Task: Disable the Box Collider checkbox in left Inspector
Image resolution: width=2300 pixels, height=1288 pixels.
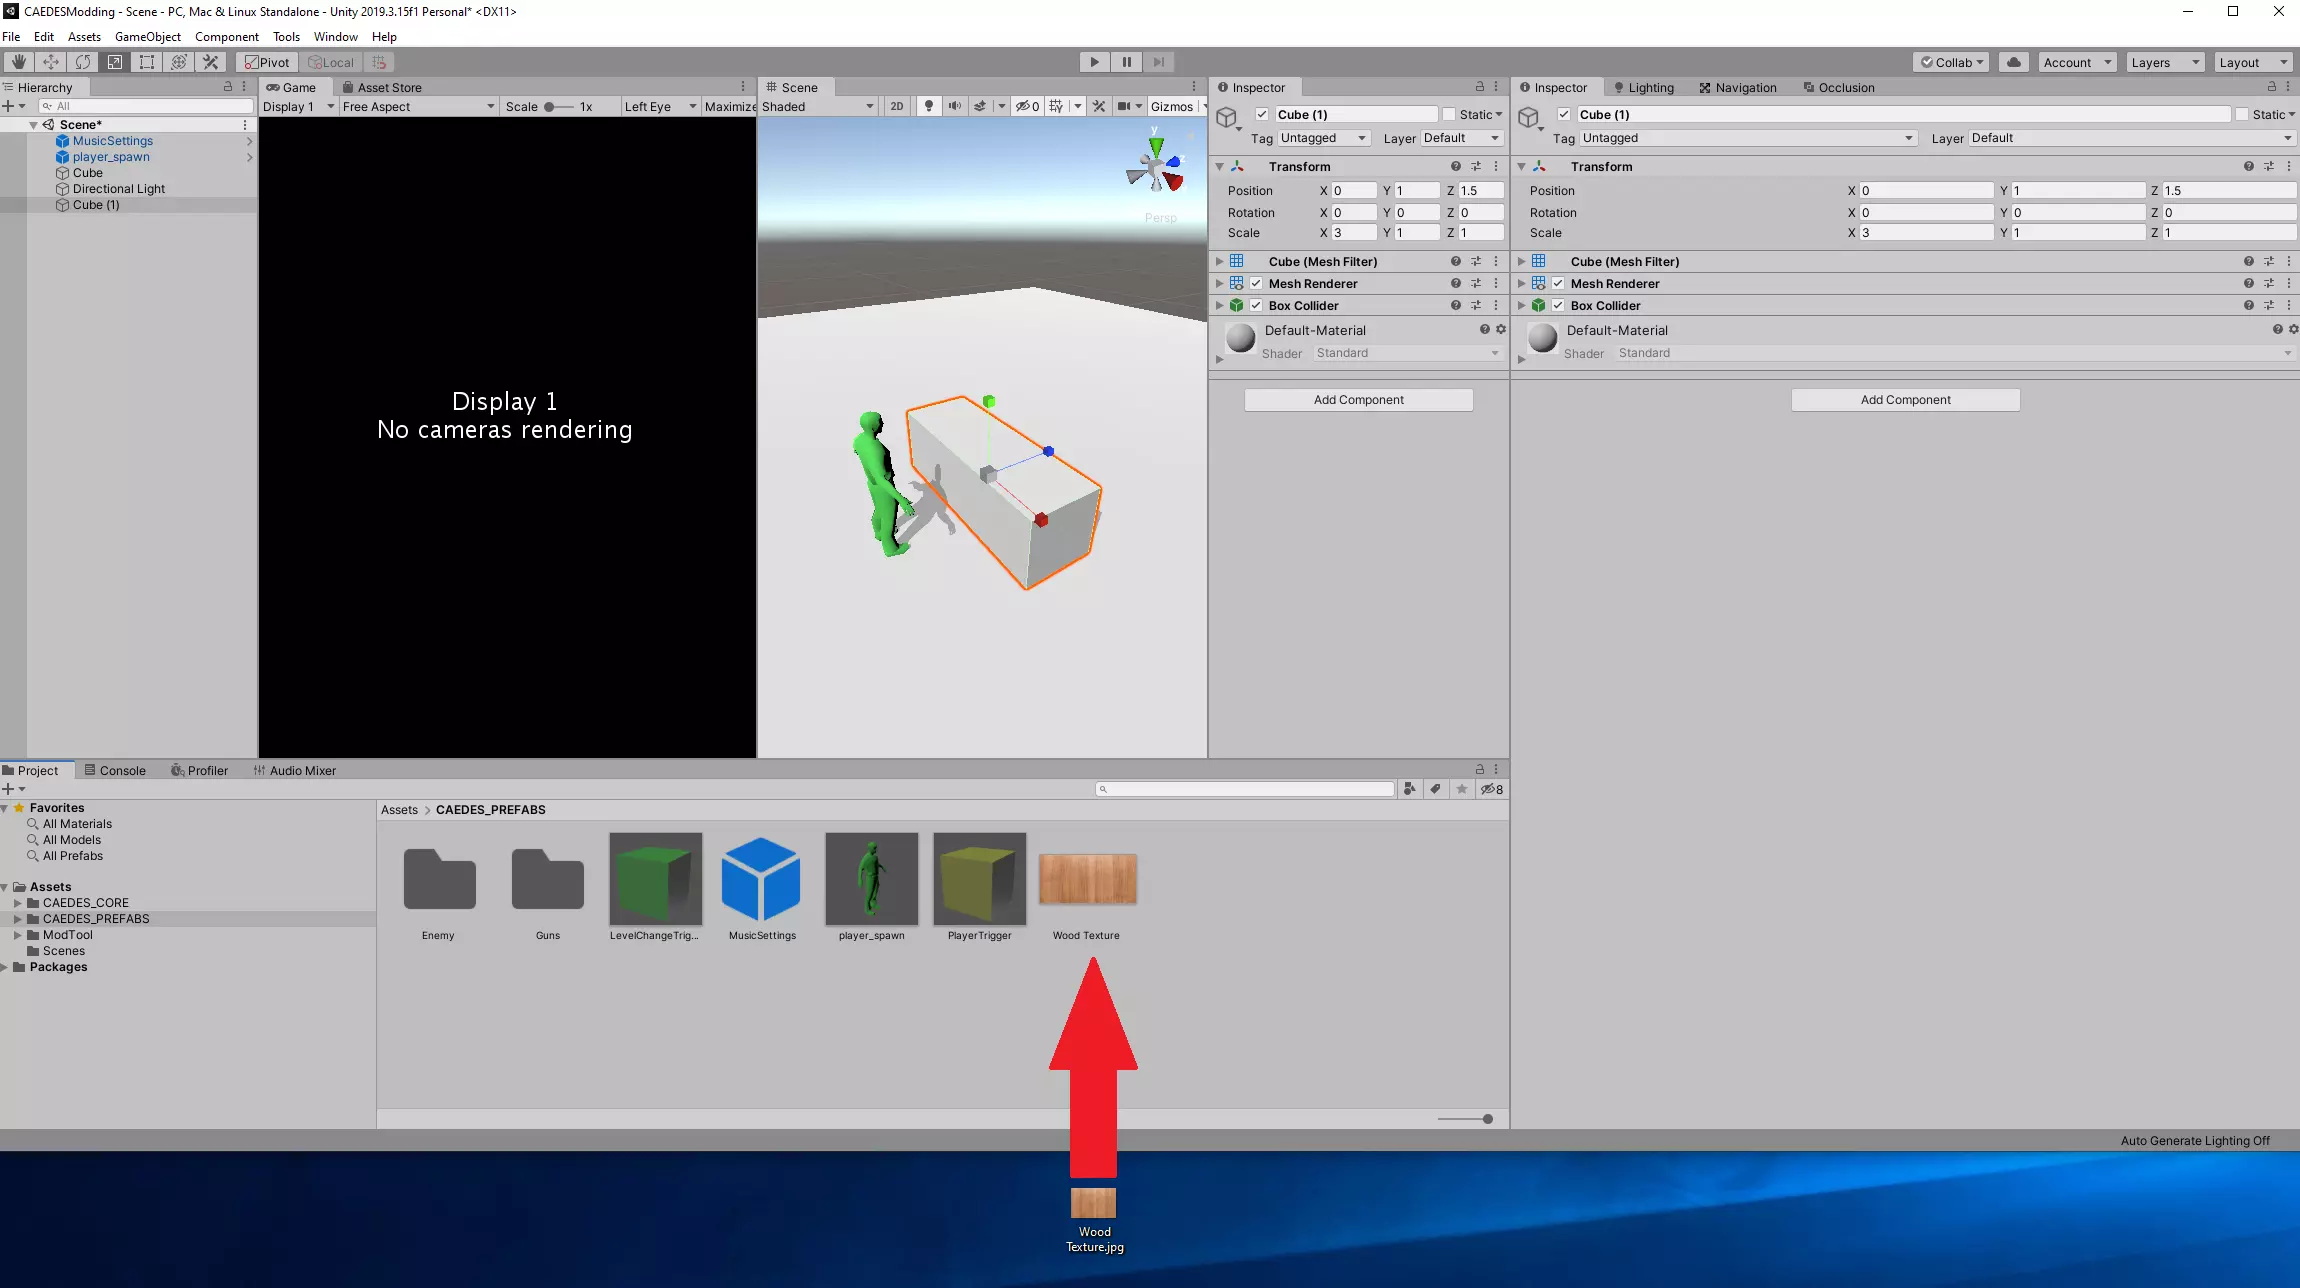Action: (1256, 306)
